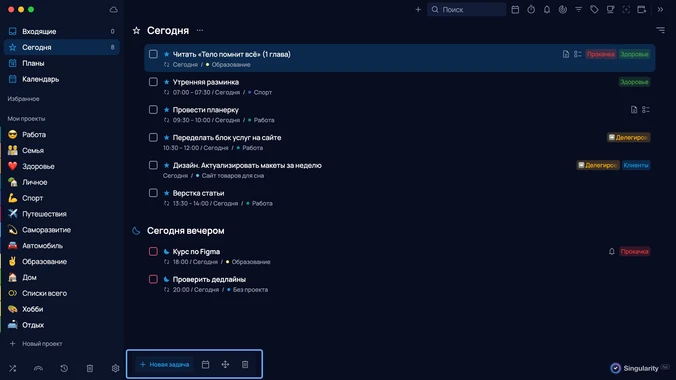Click Делегировано tag on Переделать блок услуг
676x380 pixels.
[x=629, y=138]
